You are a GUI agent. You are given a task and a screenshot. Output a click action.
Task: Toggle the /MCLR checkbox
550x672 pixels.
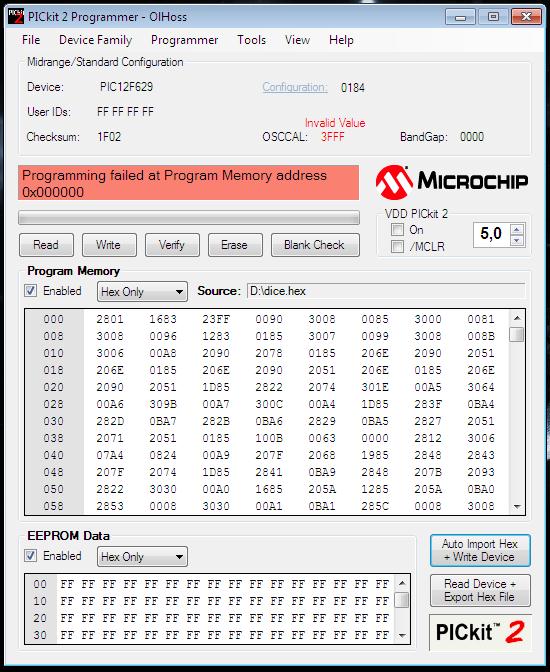coord(397,247)
